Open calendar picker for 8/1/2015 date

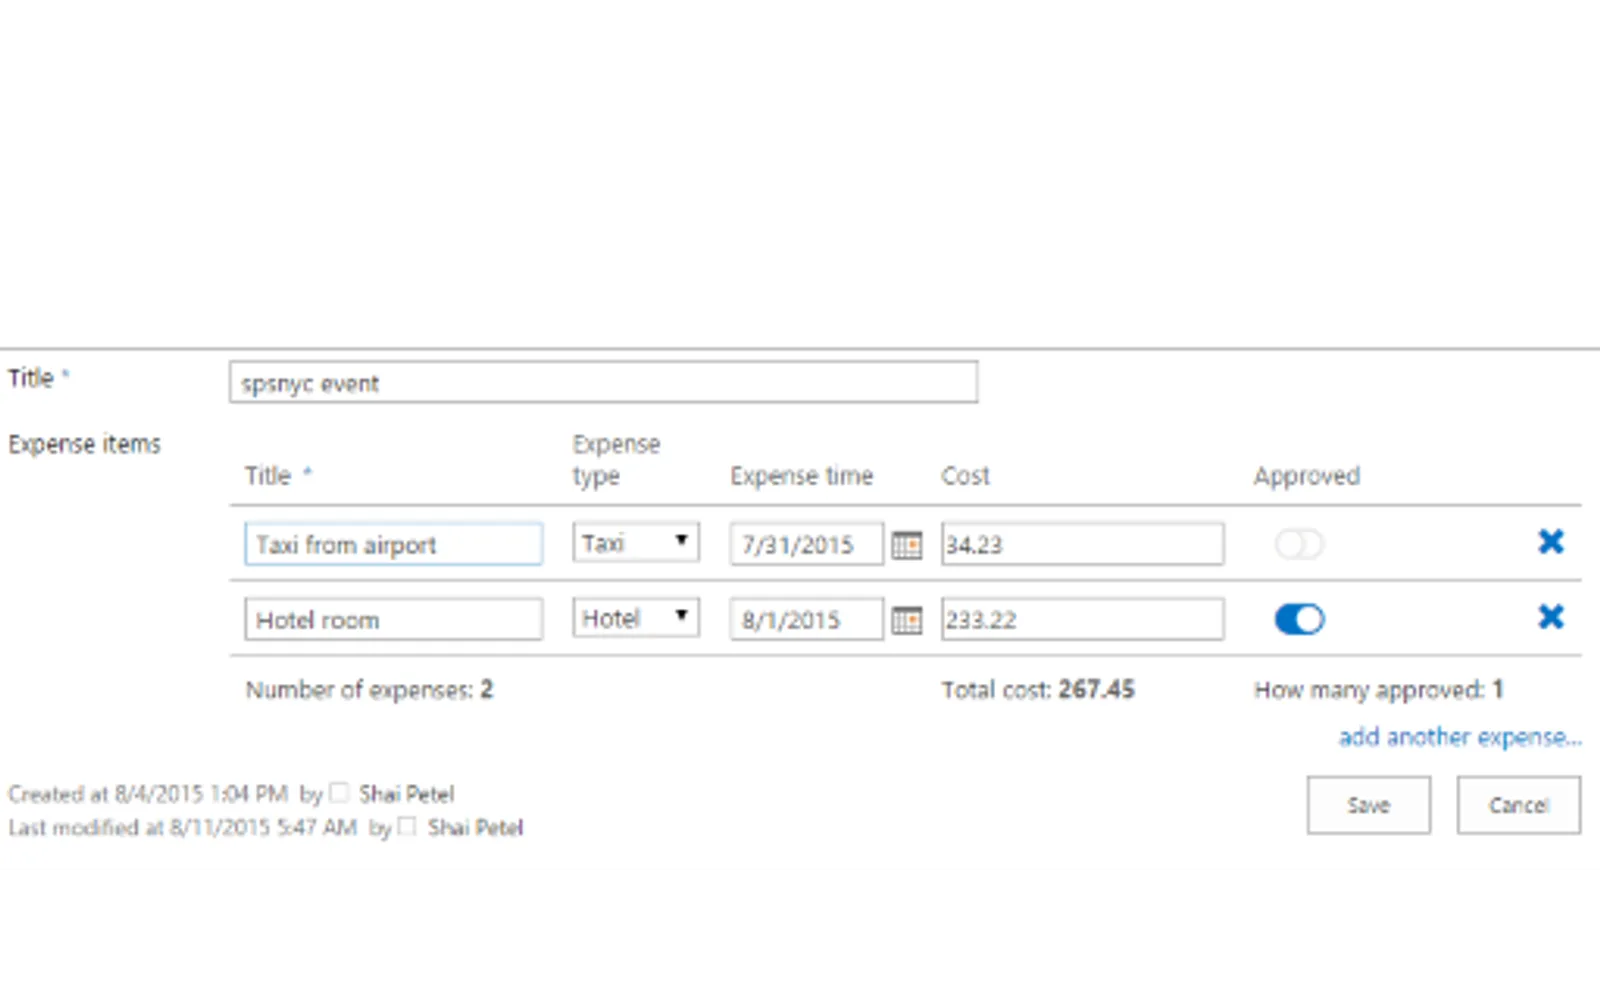click(x=907, y=620)
